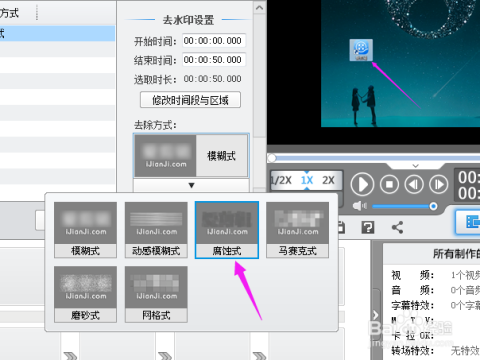Step forward one frame

[x=438, y=184]
